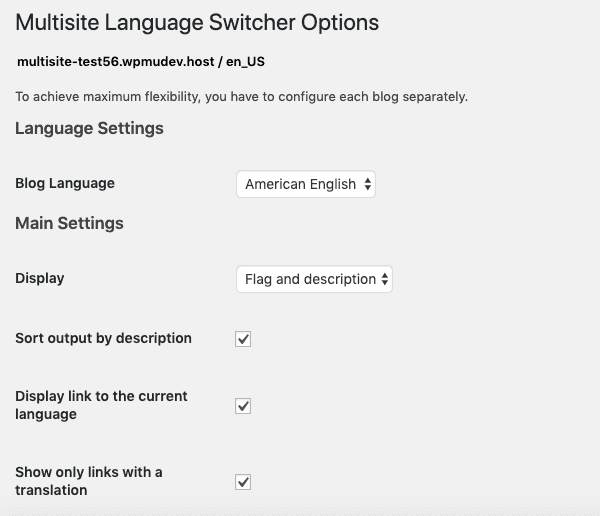The image size is (600, 516).
Task: Click the Language Settings section heading
Action: 89,128
